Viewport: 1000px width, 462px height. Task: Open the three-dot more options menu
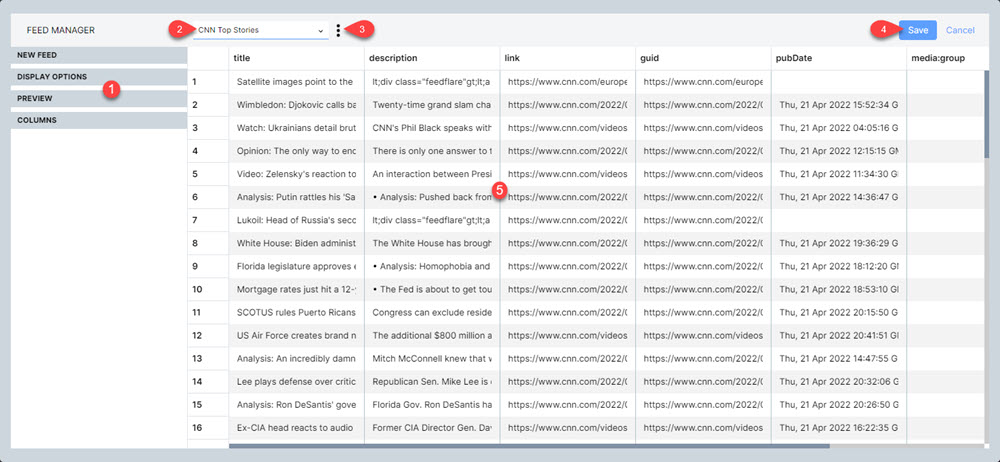pos(339,30)
